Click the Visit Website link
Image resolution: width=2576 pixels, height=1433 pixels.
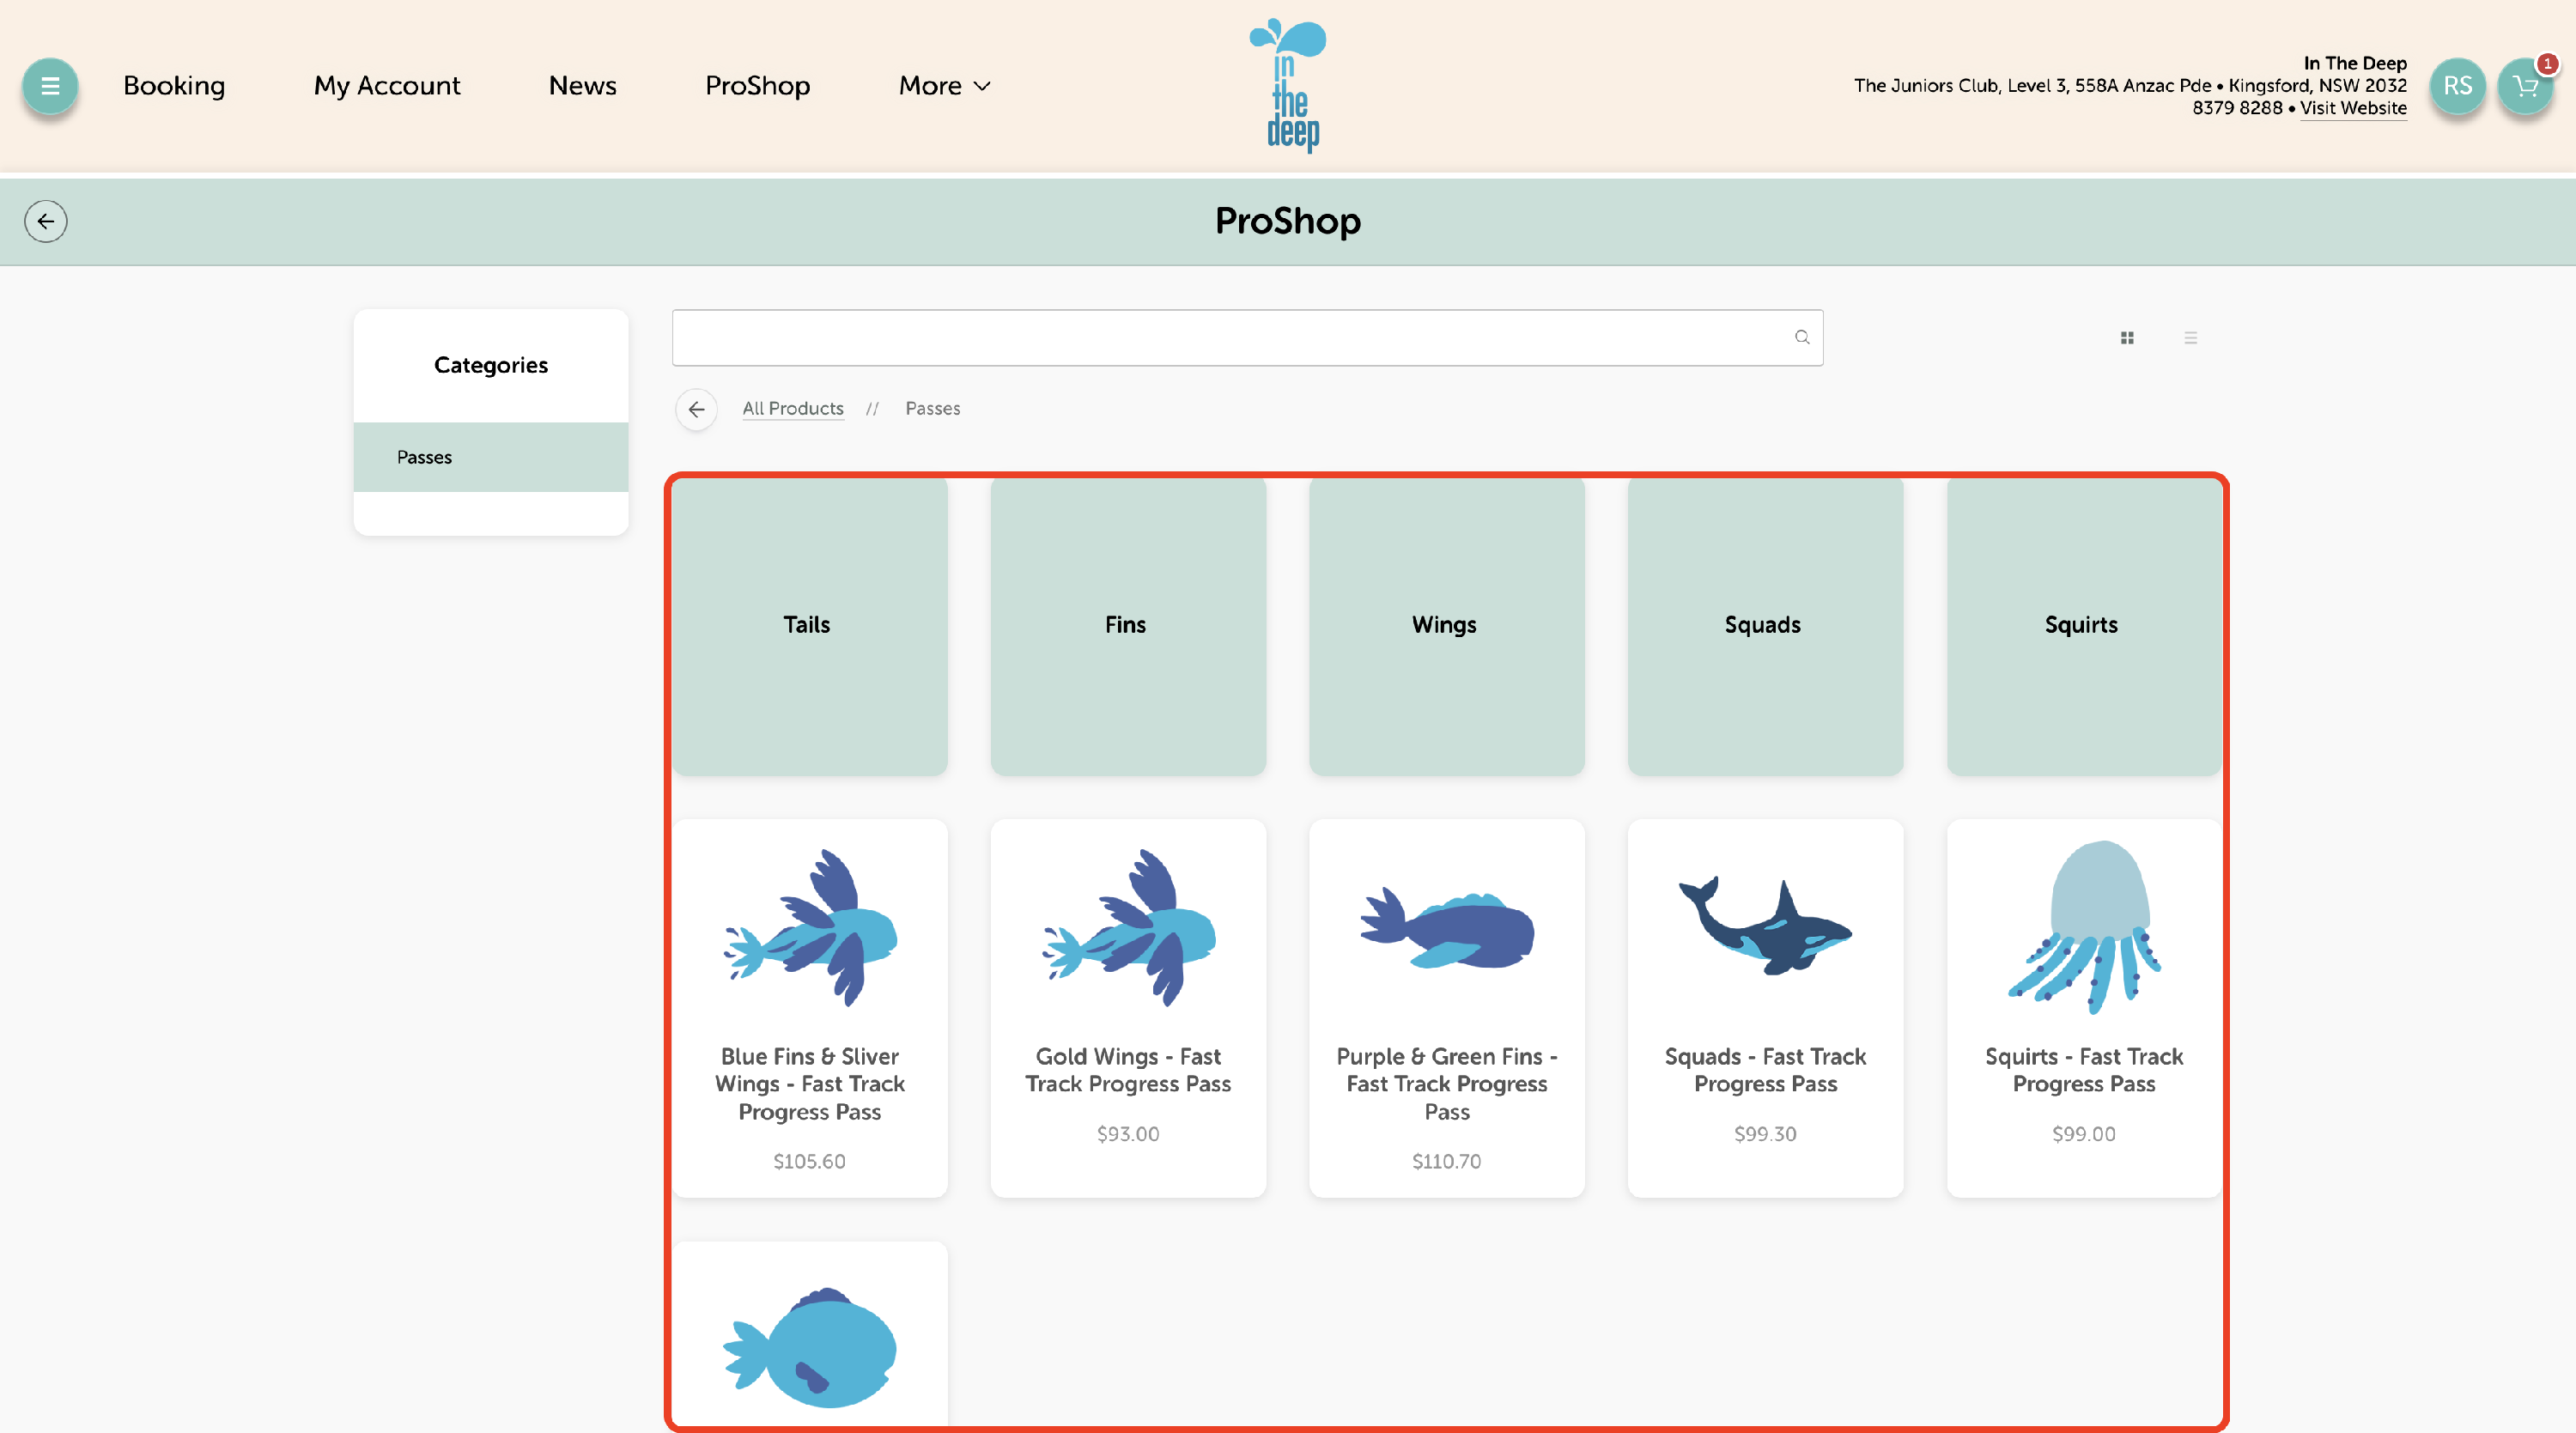2353,108
